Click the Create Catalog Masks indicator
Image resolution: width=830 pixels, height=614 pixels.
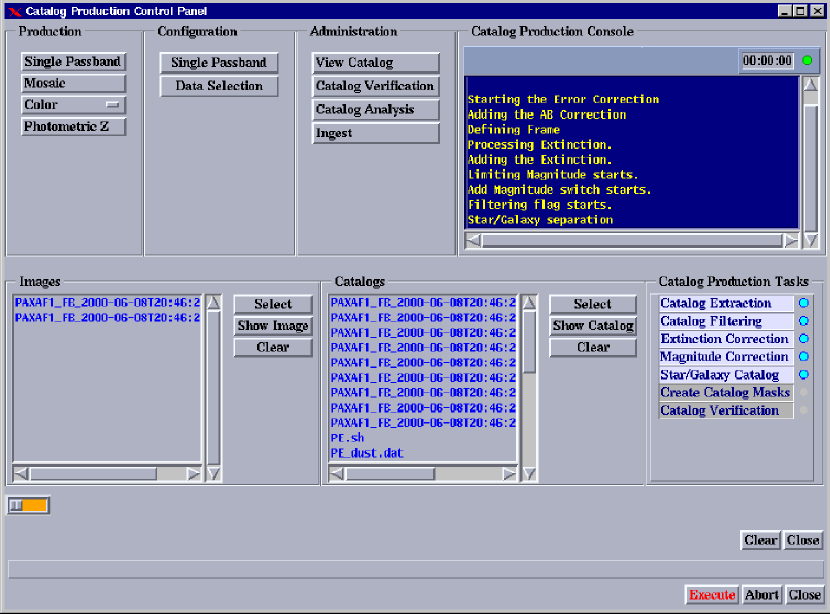click(803, 393)
